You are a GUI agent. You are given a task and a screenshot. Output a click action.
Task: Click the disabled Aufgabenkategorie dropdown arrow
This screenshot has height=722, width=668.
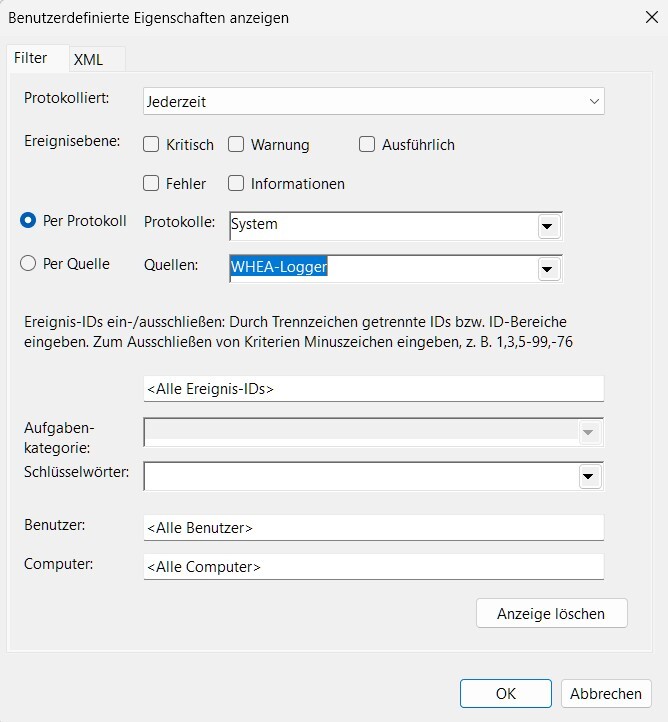pyautogui.click(x=589, y=432)
